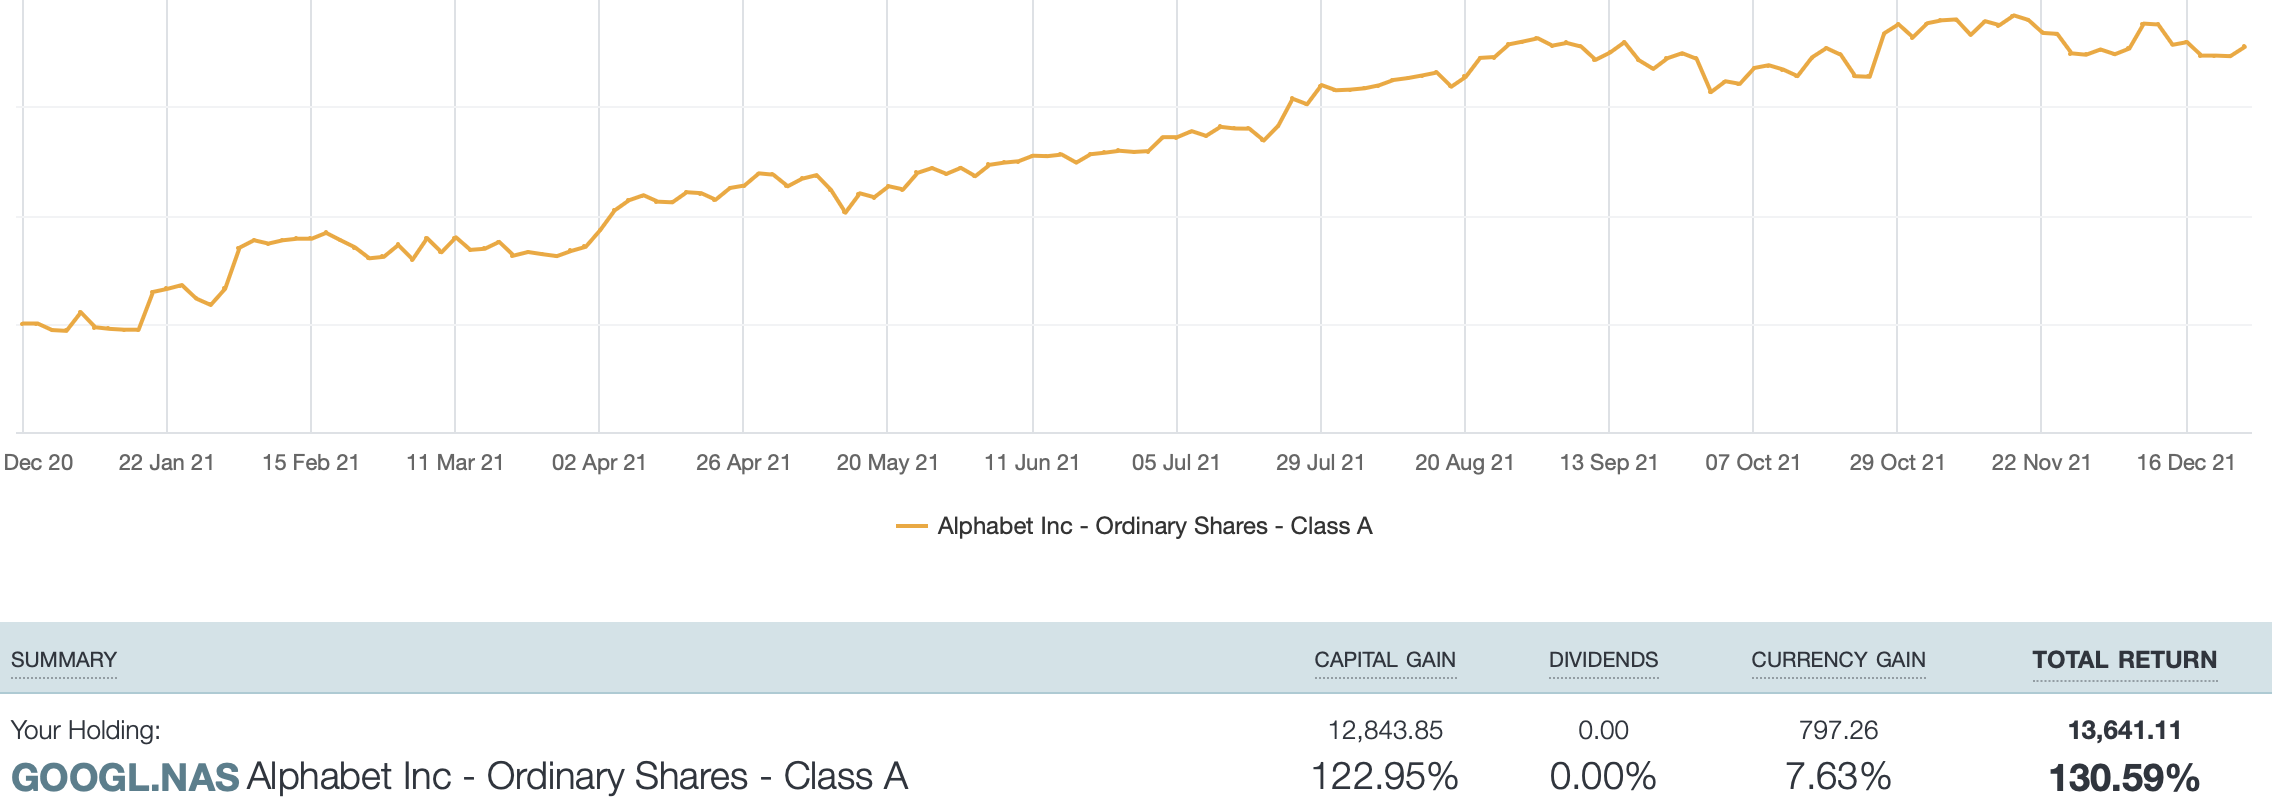Click the 12,843.85 capital gain value
Image resolution: width=2274 pixels, height=812 pixels.
(1385, 730)
